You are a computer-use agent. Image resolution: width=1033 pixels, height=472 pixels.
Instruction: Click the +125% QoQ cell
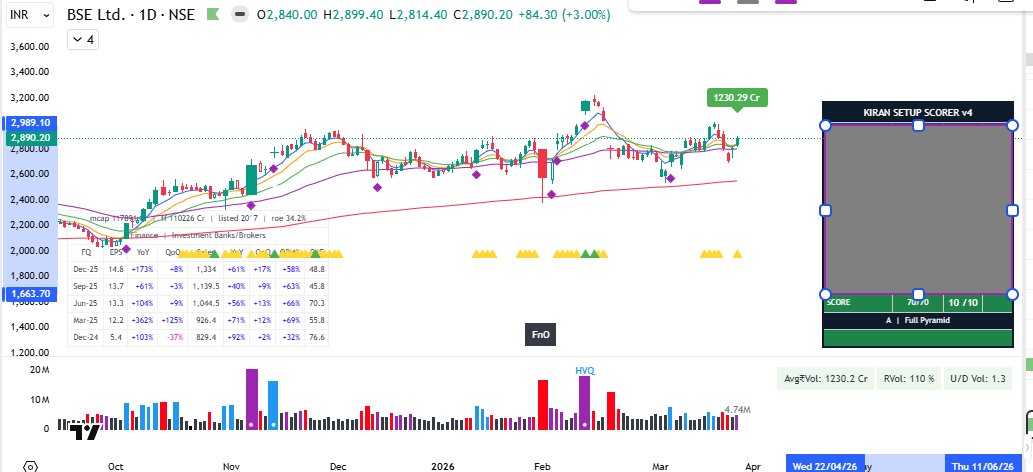pyautogui.click(x=174, y=320)
